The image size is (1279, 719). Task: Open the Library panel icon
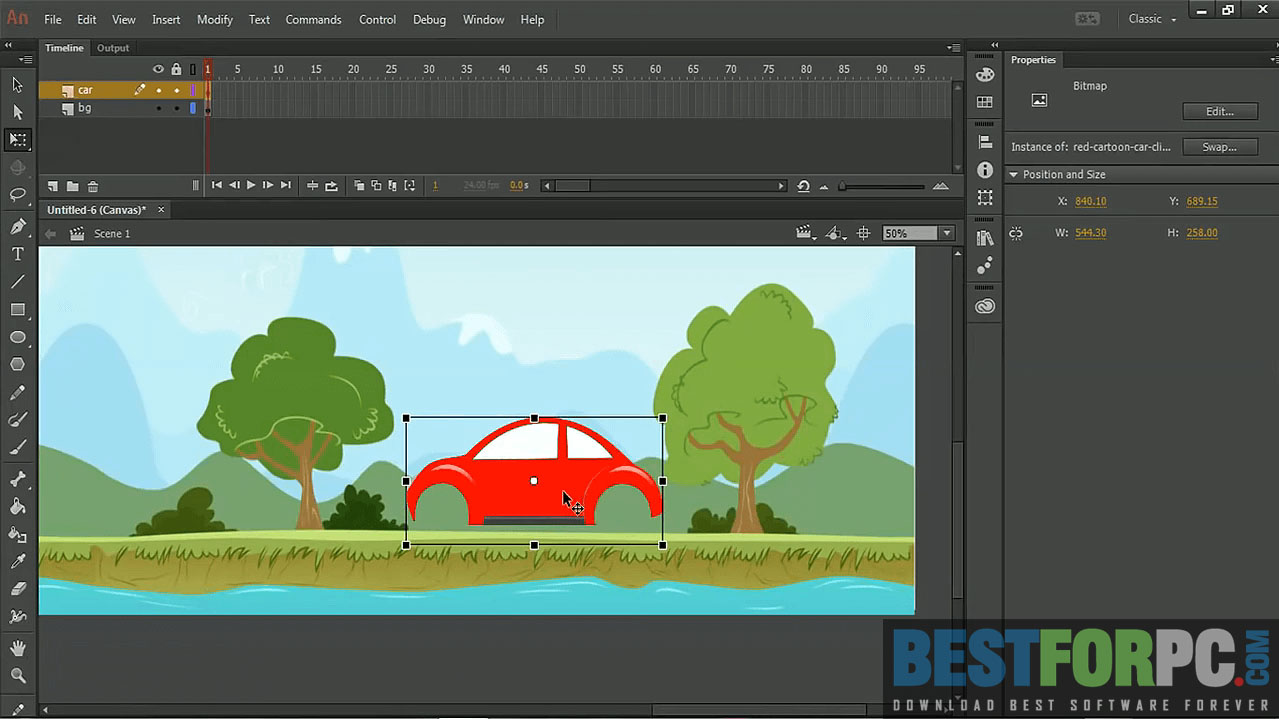985,238
